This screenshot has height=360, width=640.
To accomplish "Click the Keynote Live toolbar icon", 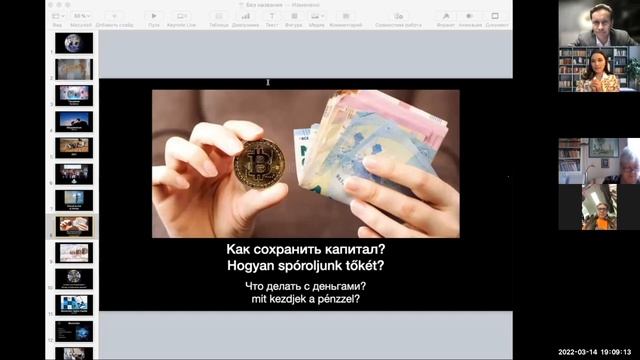I will (181, 16).
